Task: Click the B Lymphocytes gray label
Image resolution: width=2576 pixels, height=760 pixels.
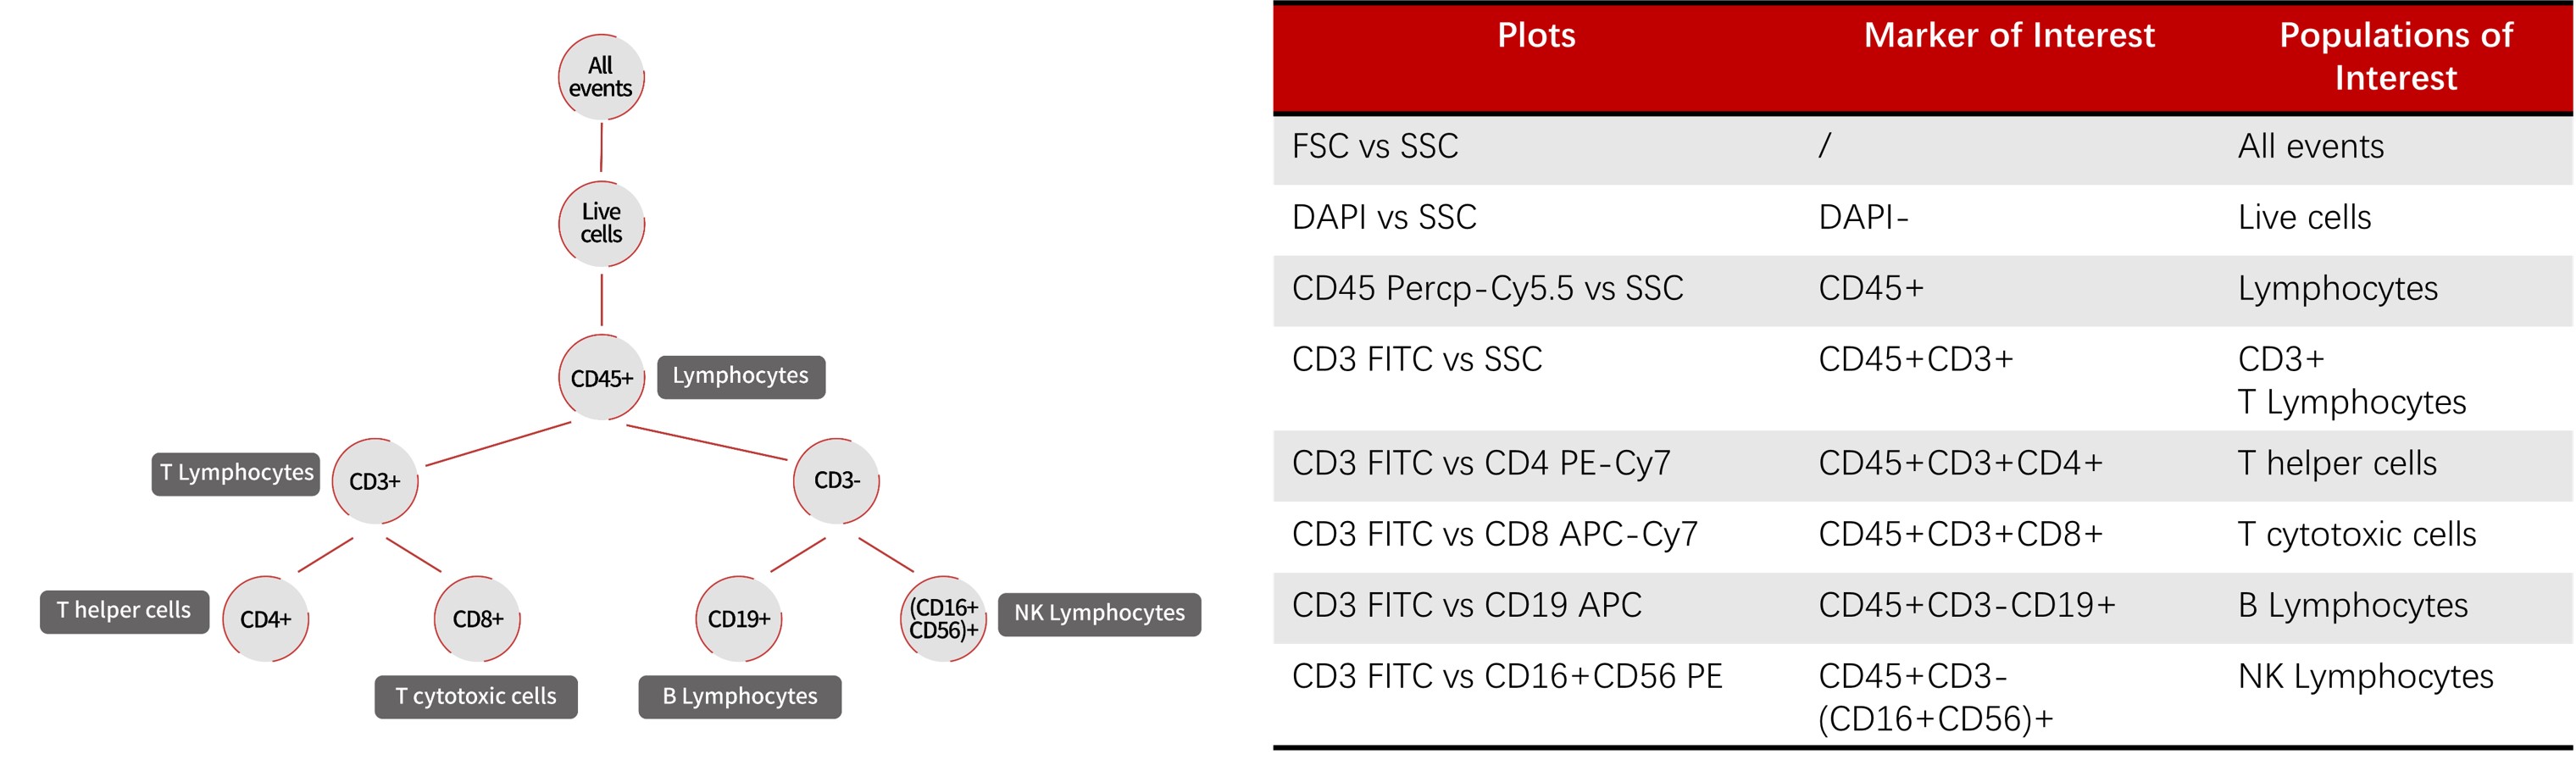Action: [x=740, y=697]
